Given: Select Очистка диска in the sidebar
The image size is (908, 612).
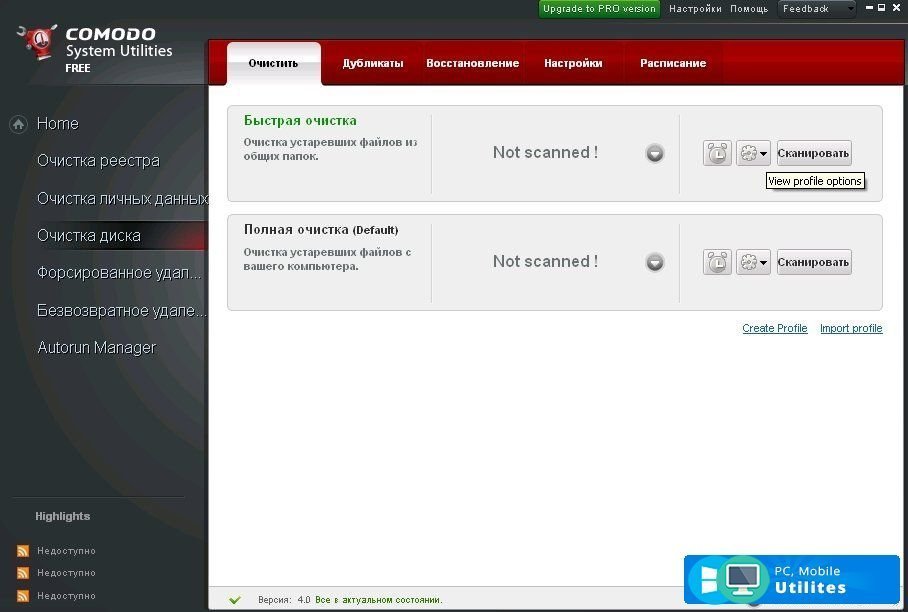Looking at the screenshot, I should tap(89, 236).
